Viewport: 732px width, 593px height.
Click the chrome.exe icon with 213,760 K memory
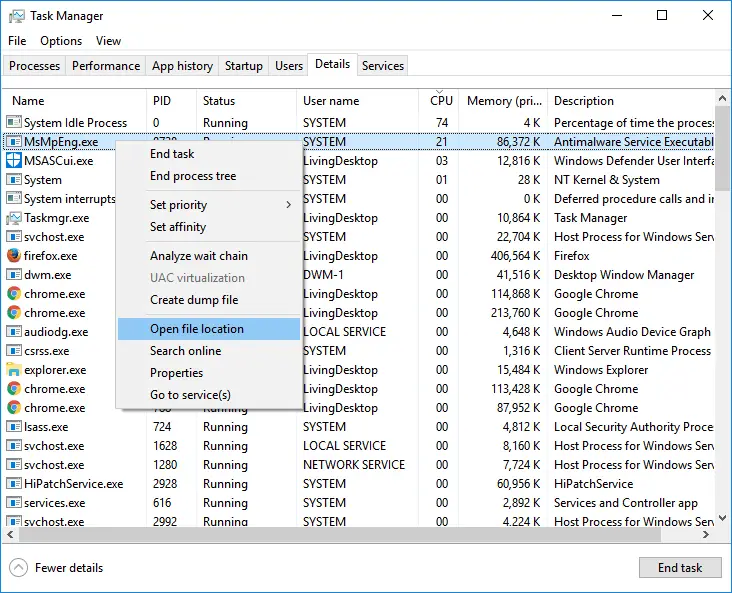point(14,312)
